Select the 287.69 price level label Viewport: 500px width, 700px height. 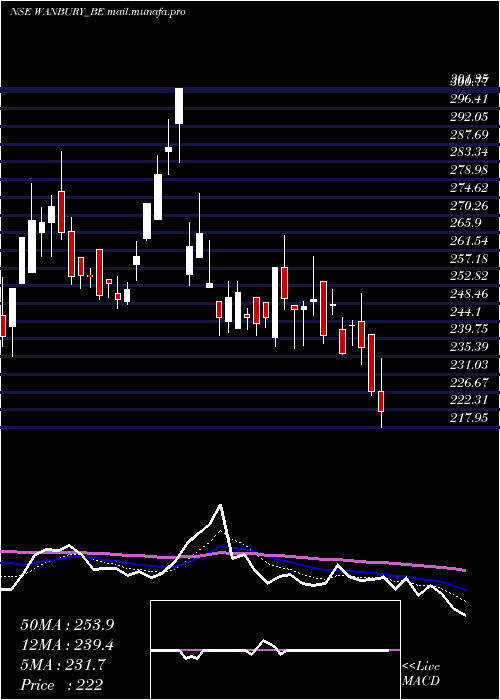pos(469,135)
